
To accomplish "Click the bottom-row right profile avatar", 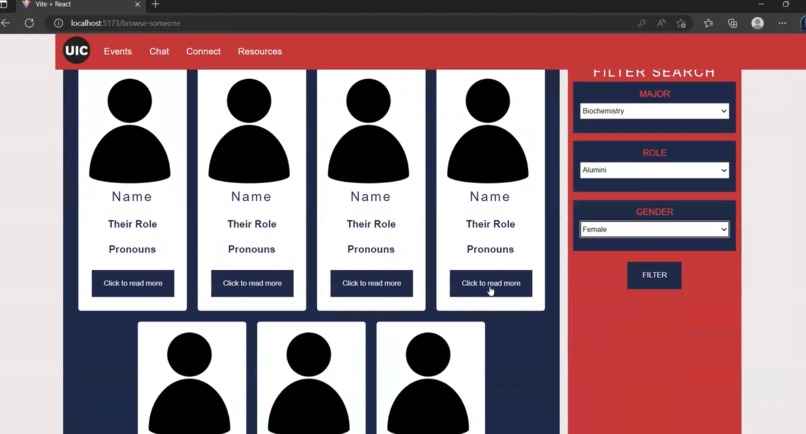I will point(428,383).
